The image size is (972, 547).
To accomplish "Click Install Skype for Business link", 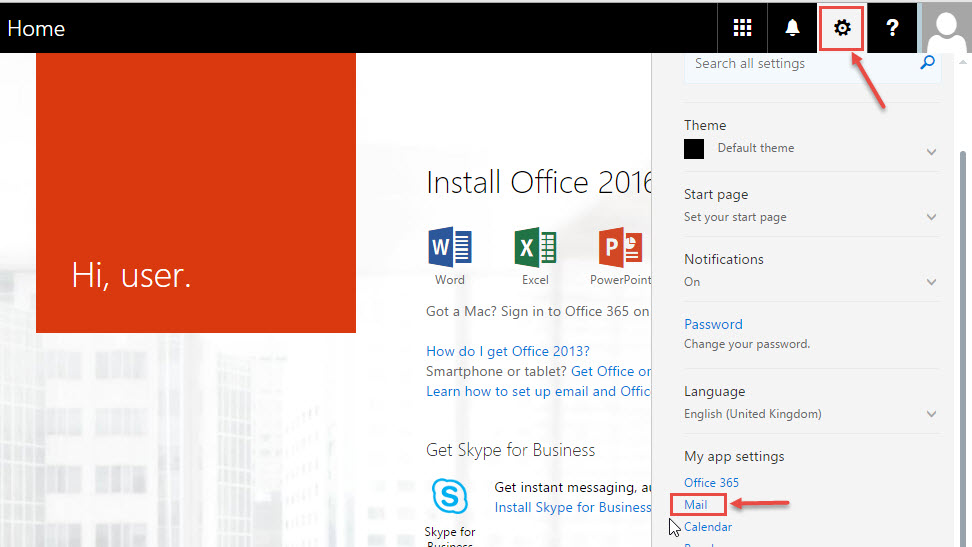I will [x=573, y=507].
